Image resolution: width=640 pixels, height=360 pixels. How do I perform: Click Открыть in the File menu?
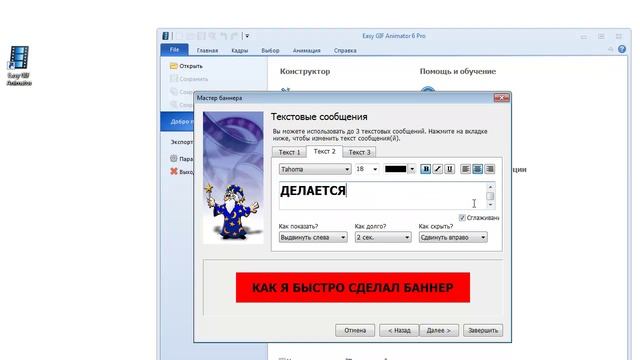(187, 66)
